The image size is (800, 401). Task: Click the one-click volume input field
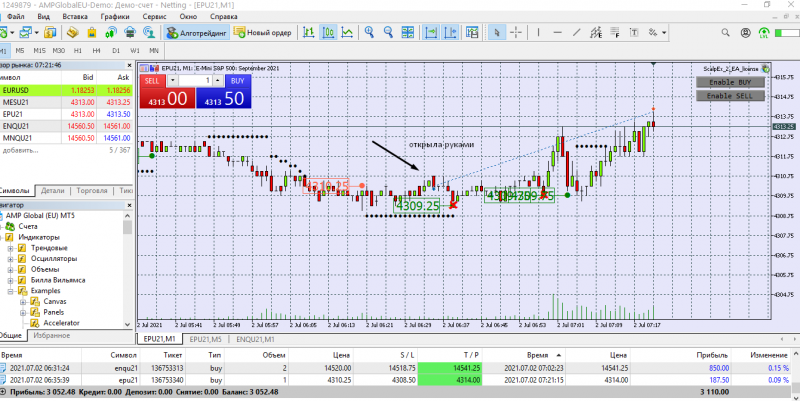[x=195, y=81]
